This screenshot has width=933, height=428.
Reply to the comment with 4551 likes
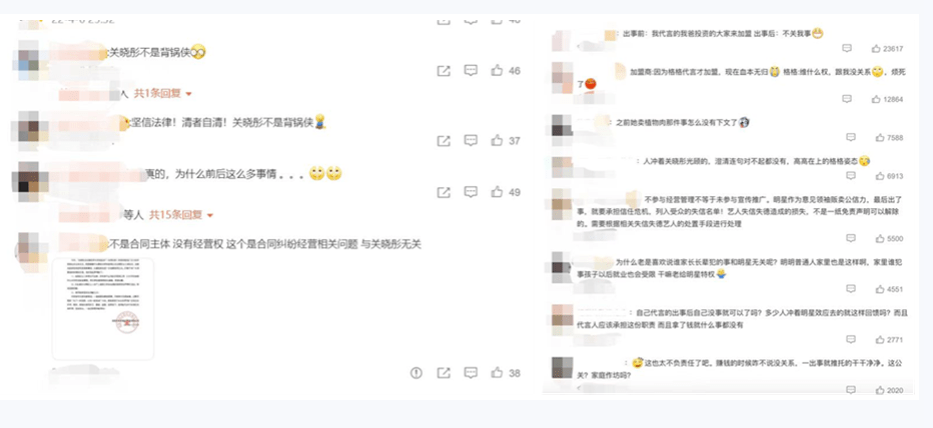pyautogui.click(x=850, y=289)
